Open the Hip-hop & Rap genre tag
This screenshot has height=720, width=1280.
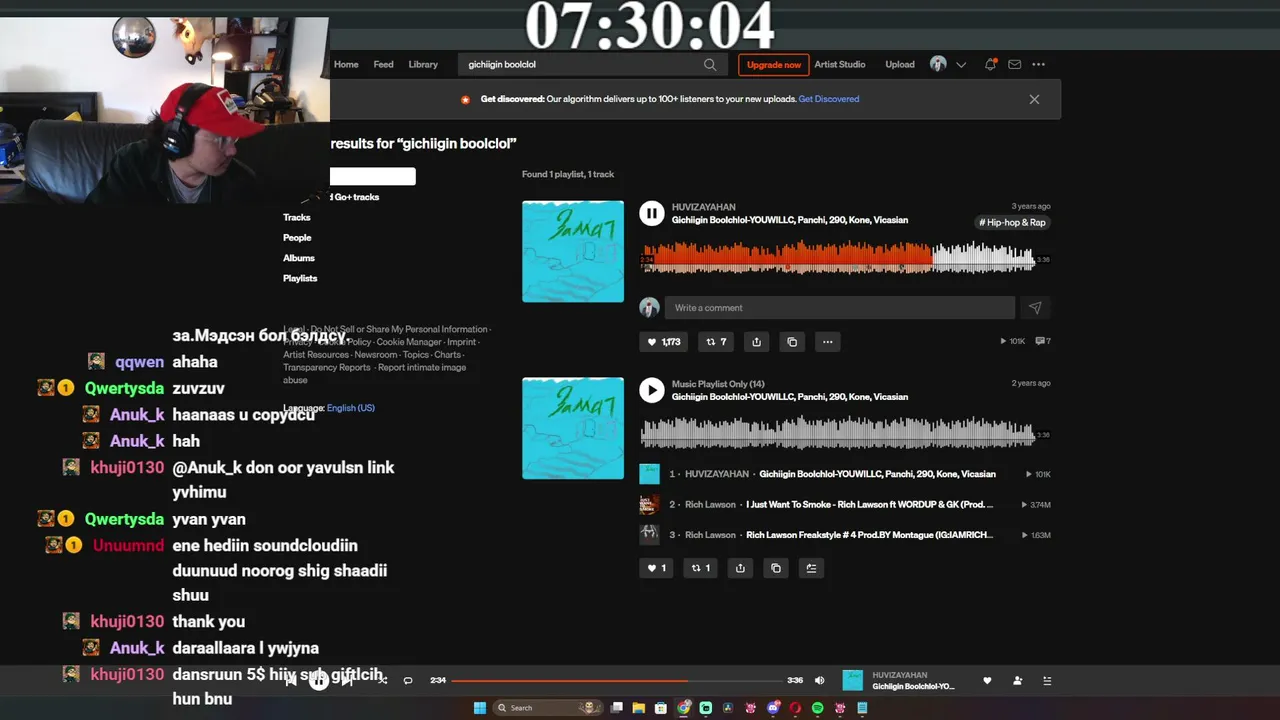[1012, 223]
